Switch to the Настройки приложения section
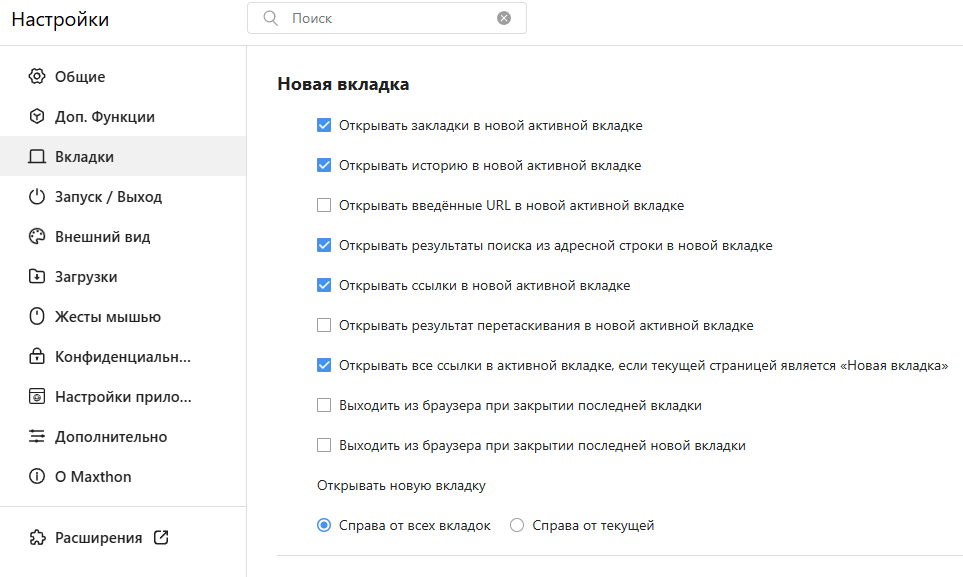 pyautogui.click(x=122, y=397)
